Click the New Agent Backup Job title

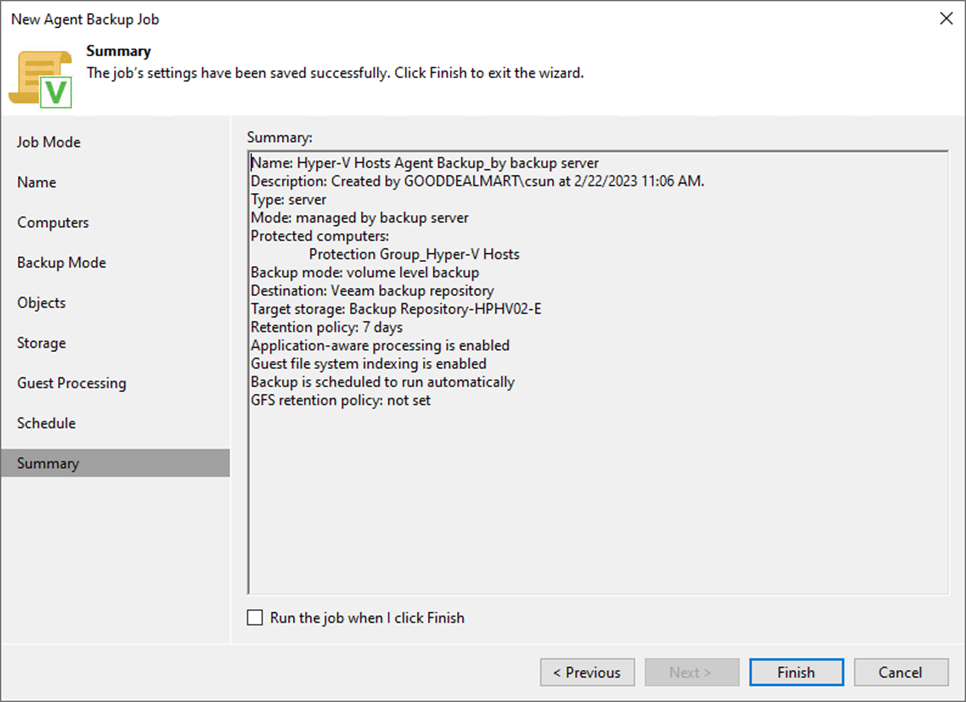[x=85, y=19]
